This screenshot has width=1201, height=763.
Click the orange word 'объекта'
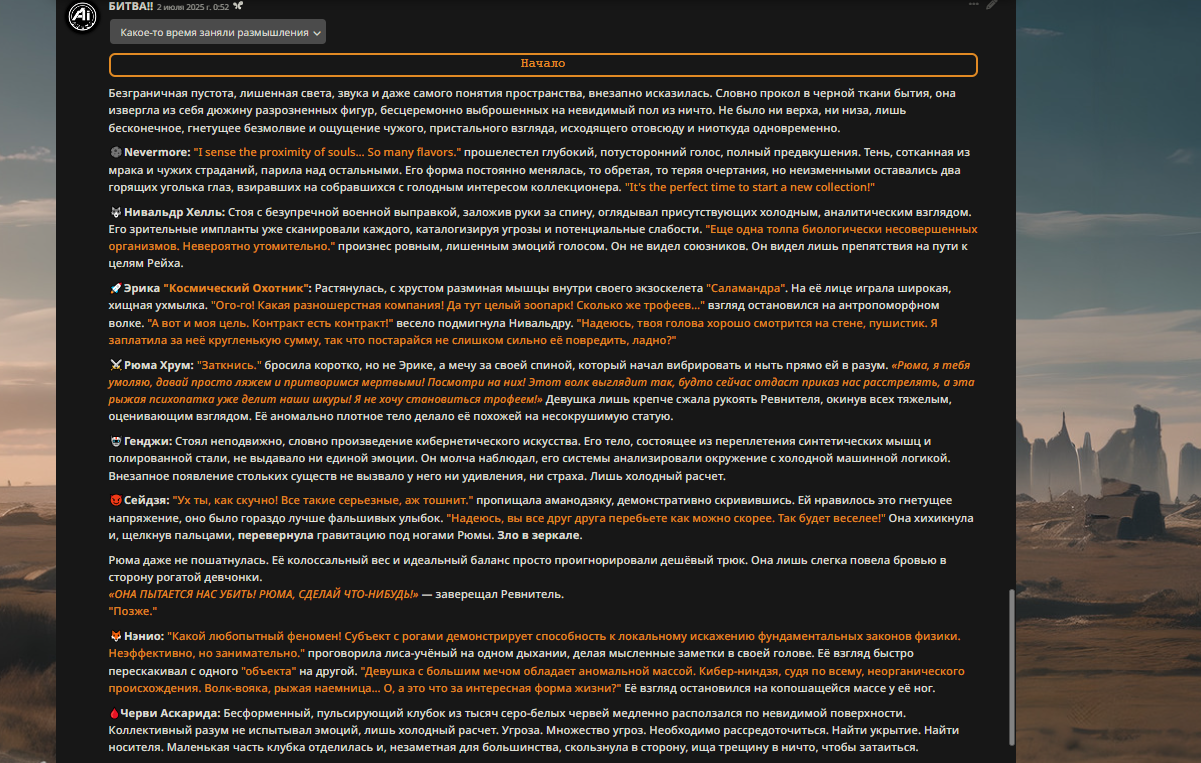[x=269, y=672]
